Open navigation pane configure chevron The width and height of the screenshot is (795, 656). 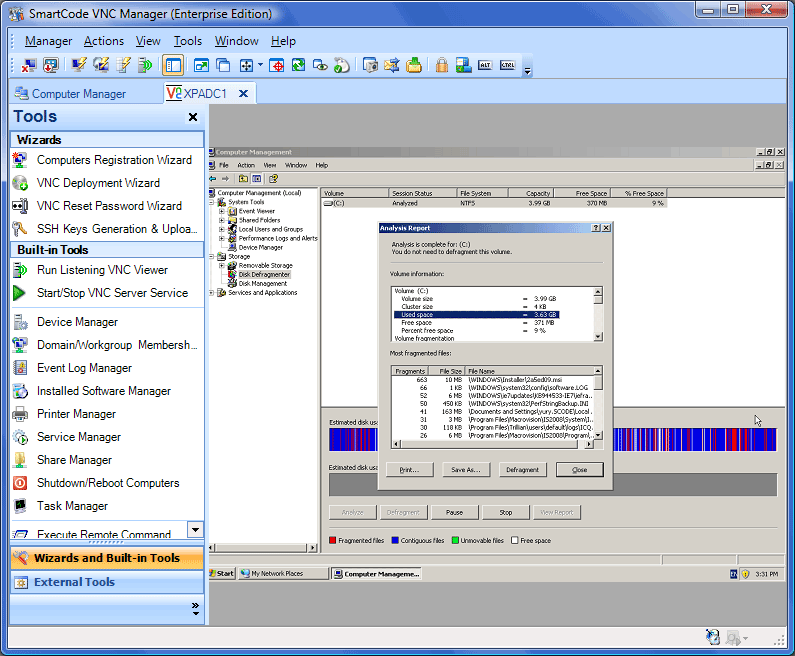pyautogui.click(x=195, y=609)
